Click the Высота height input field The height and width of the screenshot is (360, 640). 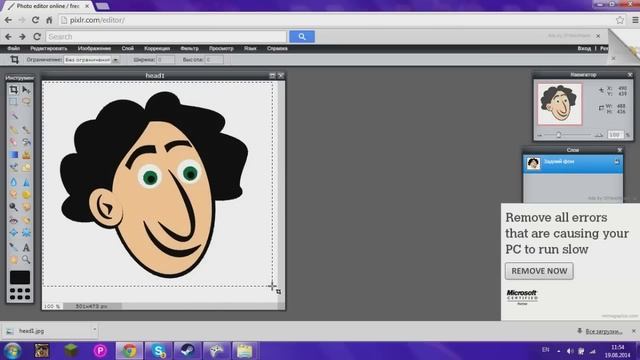[x=214, y=60]
